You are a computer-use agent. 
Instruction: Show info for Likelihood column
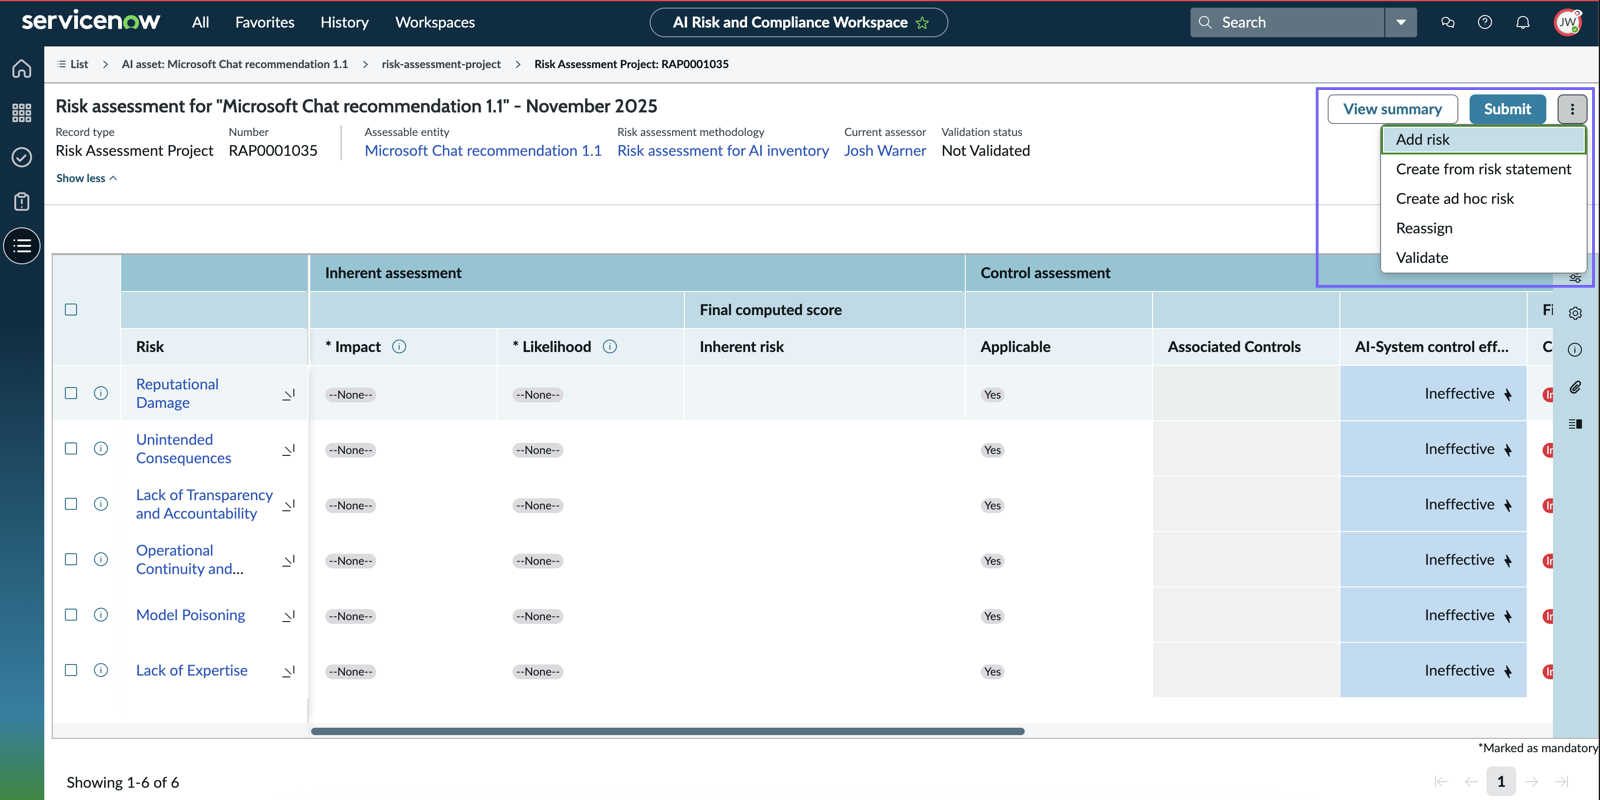point(610,347)
